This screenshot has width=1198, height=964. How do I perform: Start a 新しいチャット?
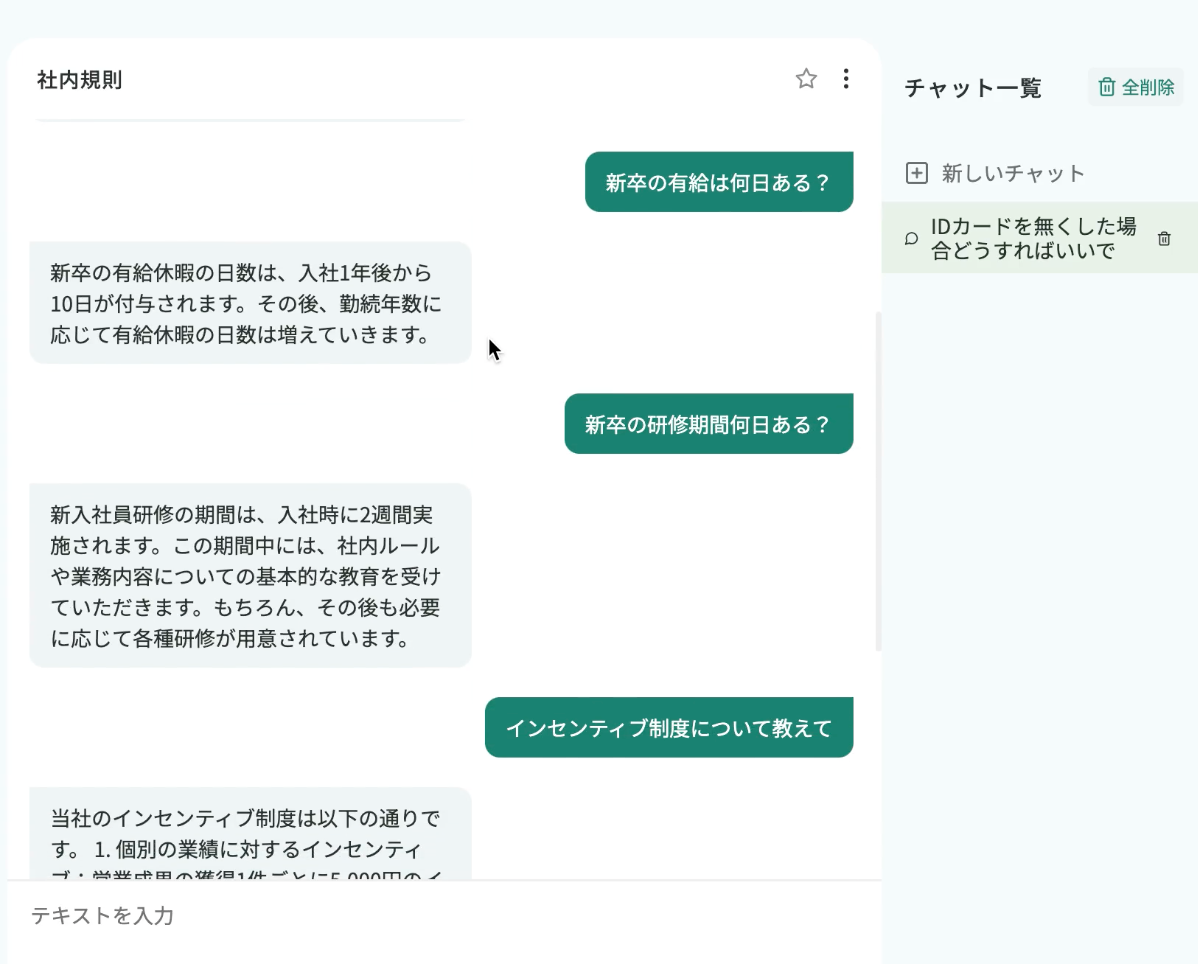[1012, 174]
